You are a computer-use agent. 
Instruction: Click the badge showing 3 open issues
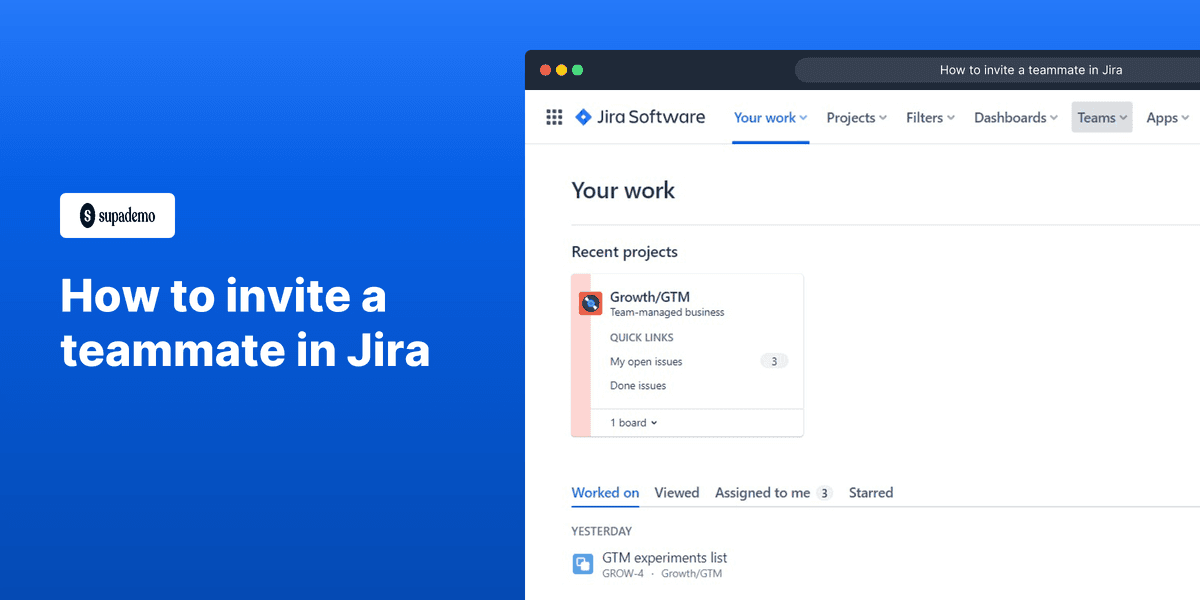[x=774, y=361]
